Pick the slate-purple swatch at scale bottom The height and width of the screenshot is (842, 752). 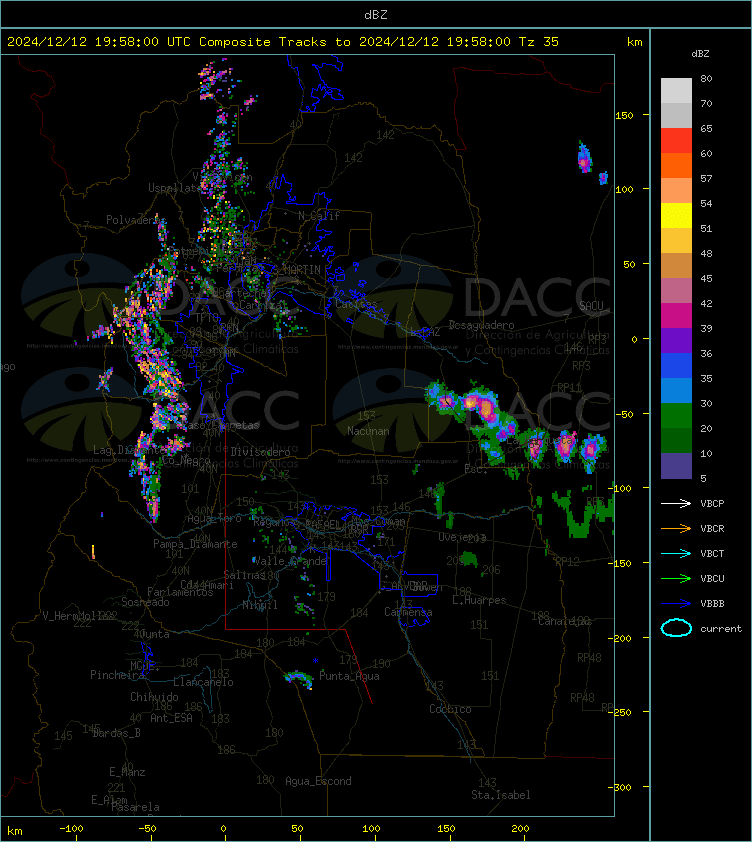coord(676,466)
